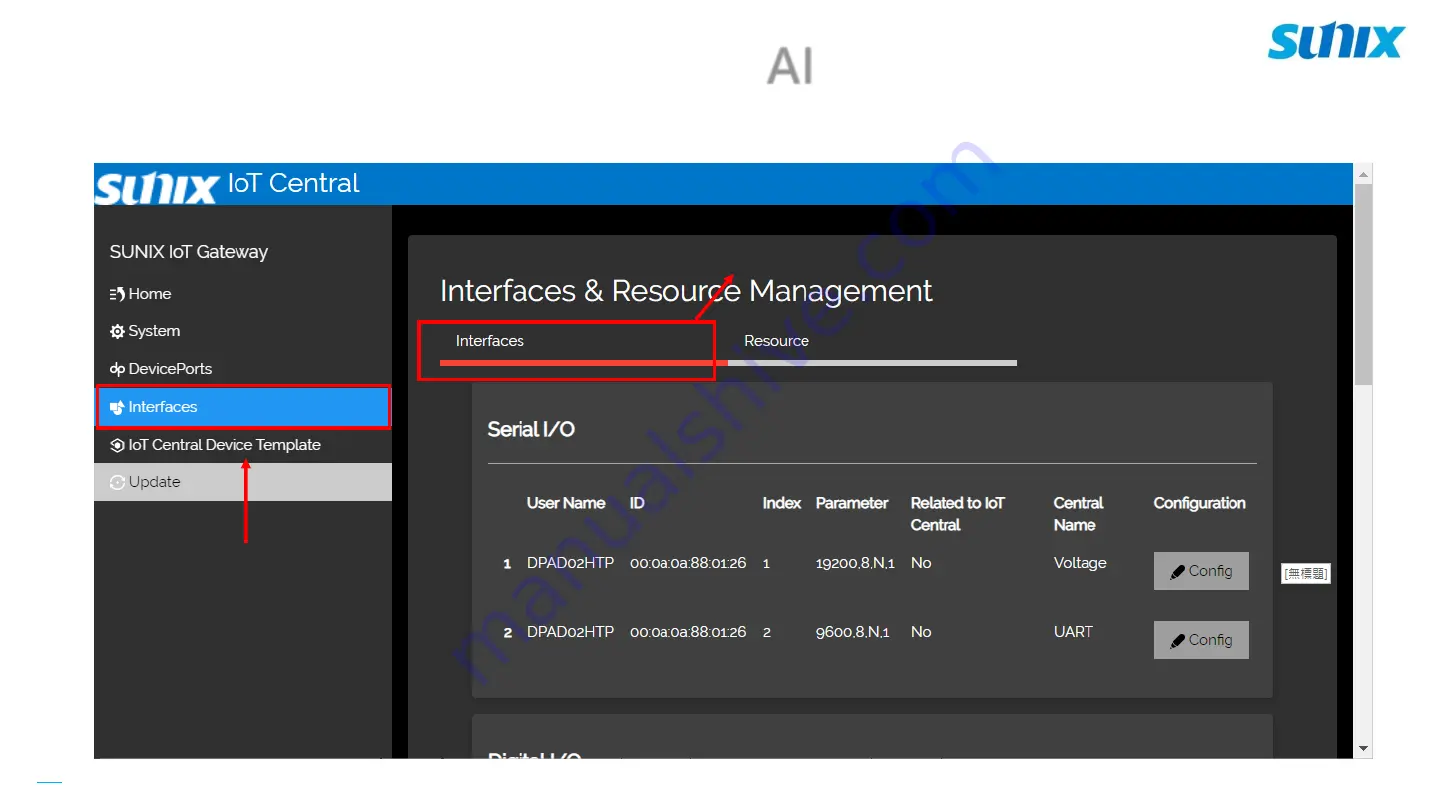Click the DevicePorts icon

coord(117,369)
